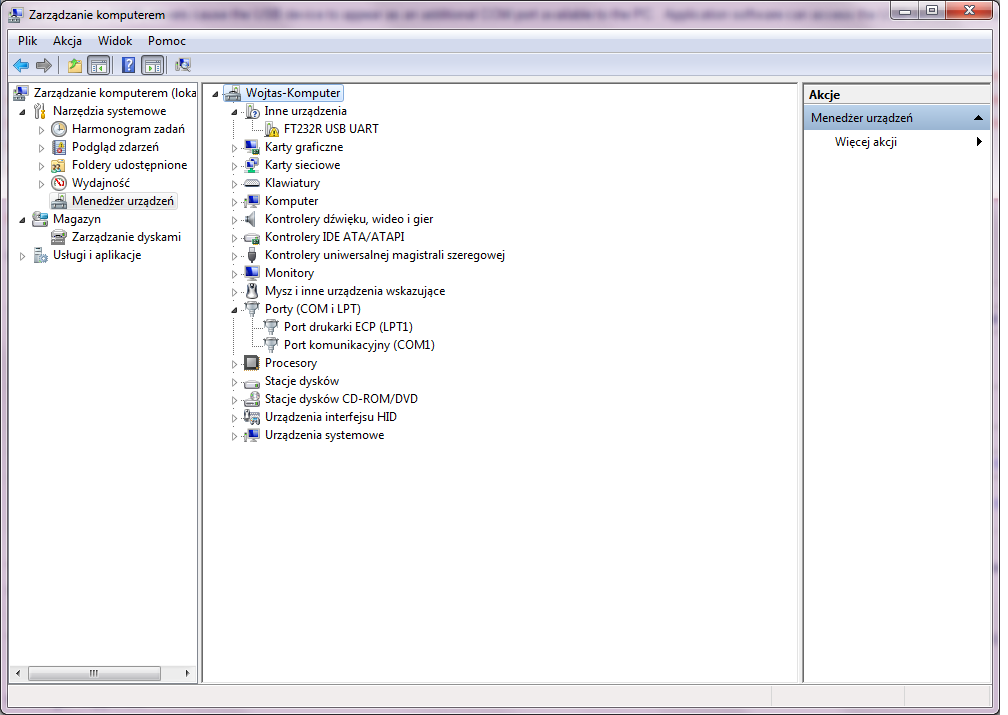Screen dimensions: 1008x715
Task: Expand the Karty sieciowe category
Action: point(235,166)
